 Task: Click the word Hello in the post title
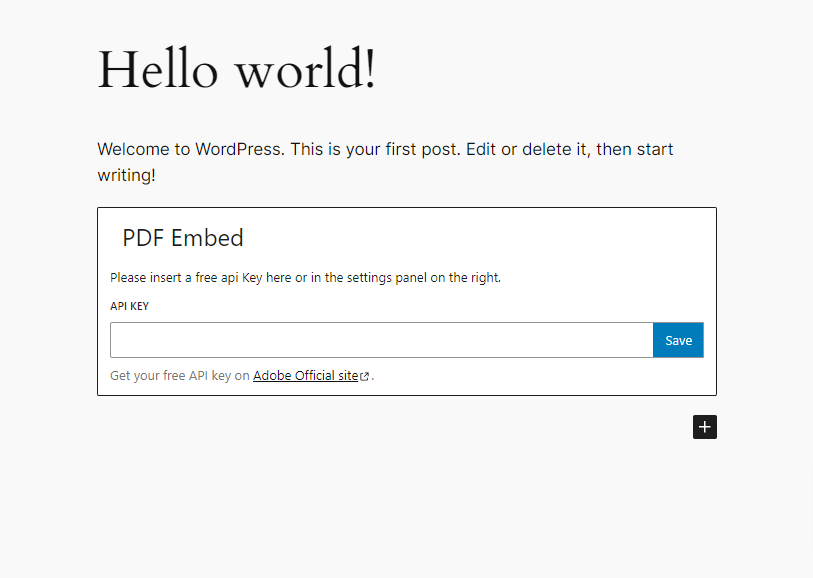[x=158, y=69]
